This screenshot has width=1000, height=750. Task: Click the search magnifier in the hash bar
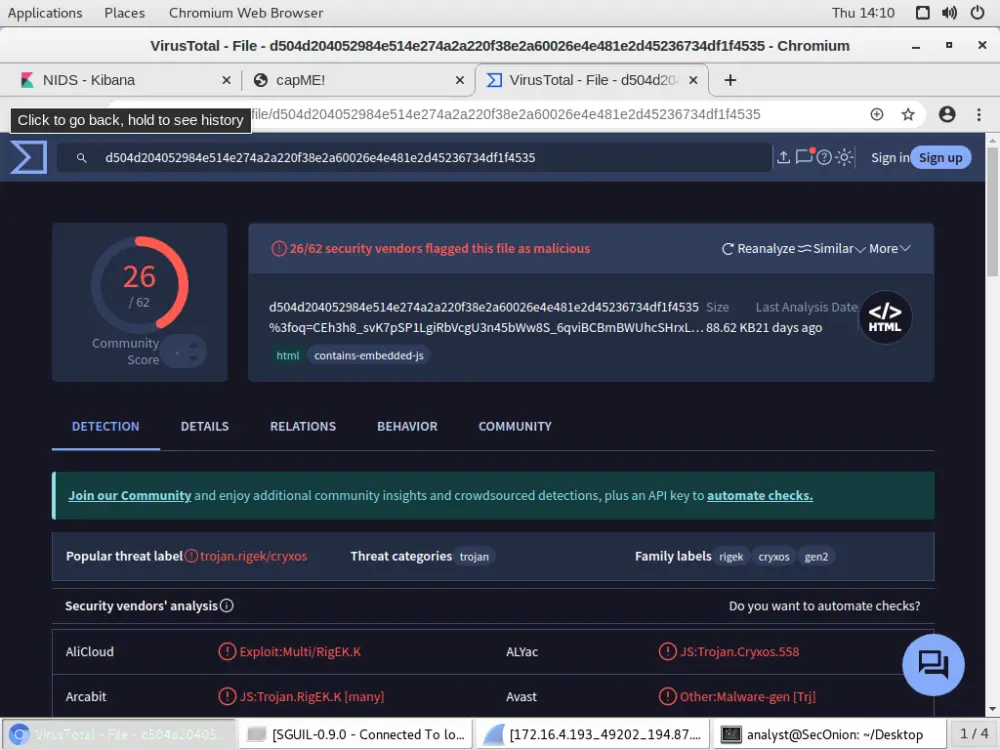(x=81, y=157)
